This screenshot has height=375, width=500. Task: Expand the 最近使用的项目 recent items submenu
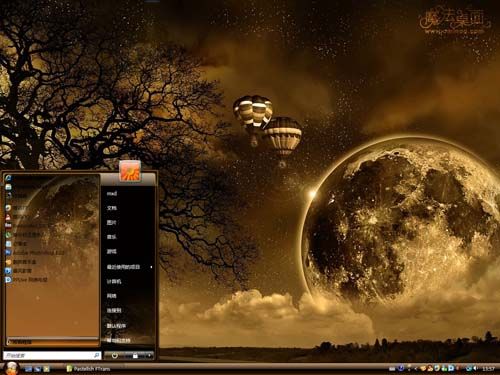pyautogui.click(x=129, y=267)
